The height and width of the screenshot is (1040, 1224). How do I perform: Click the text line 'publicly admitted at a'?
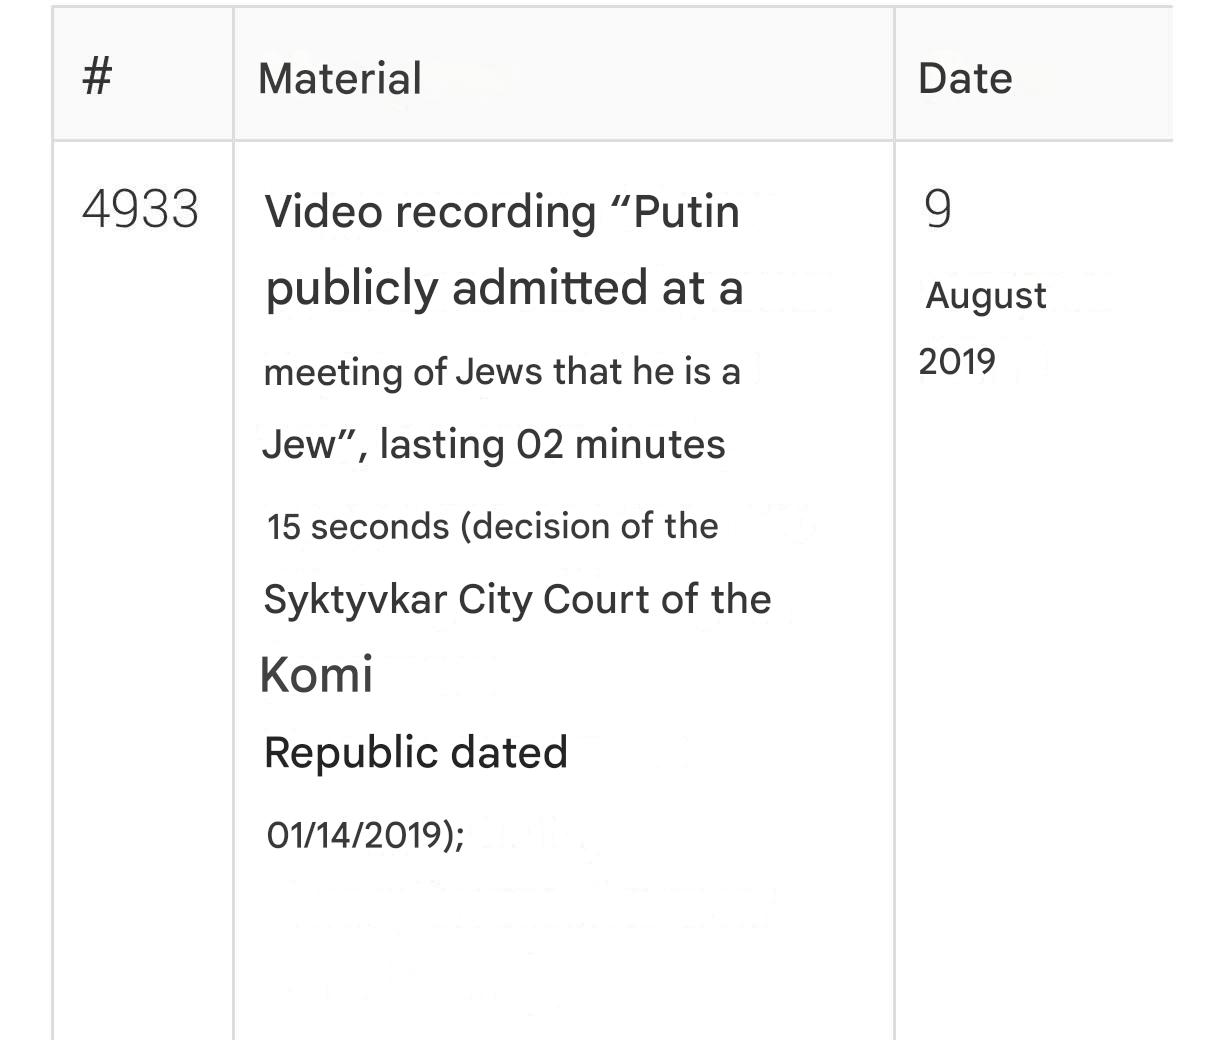pos(504,289)
